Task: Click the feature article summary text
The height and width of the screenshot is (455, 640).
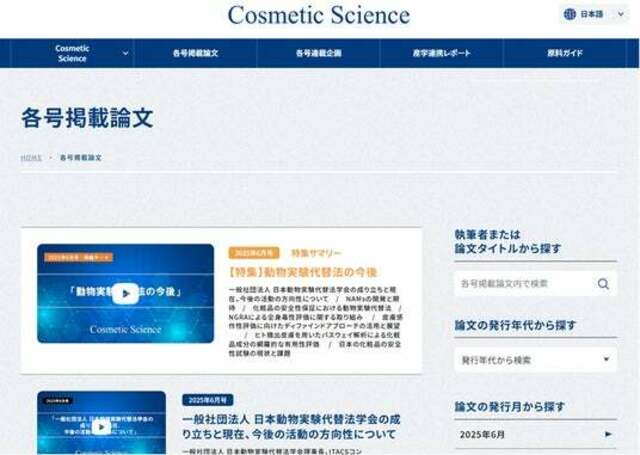Action: point(316,321)
